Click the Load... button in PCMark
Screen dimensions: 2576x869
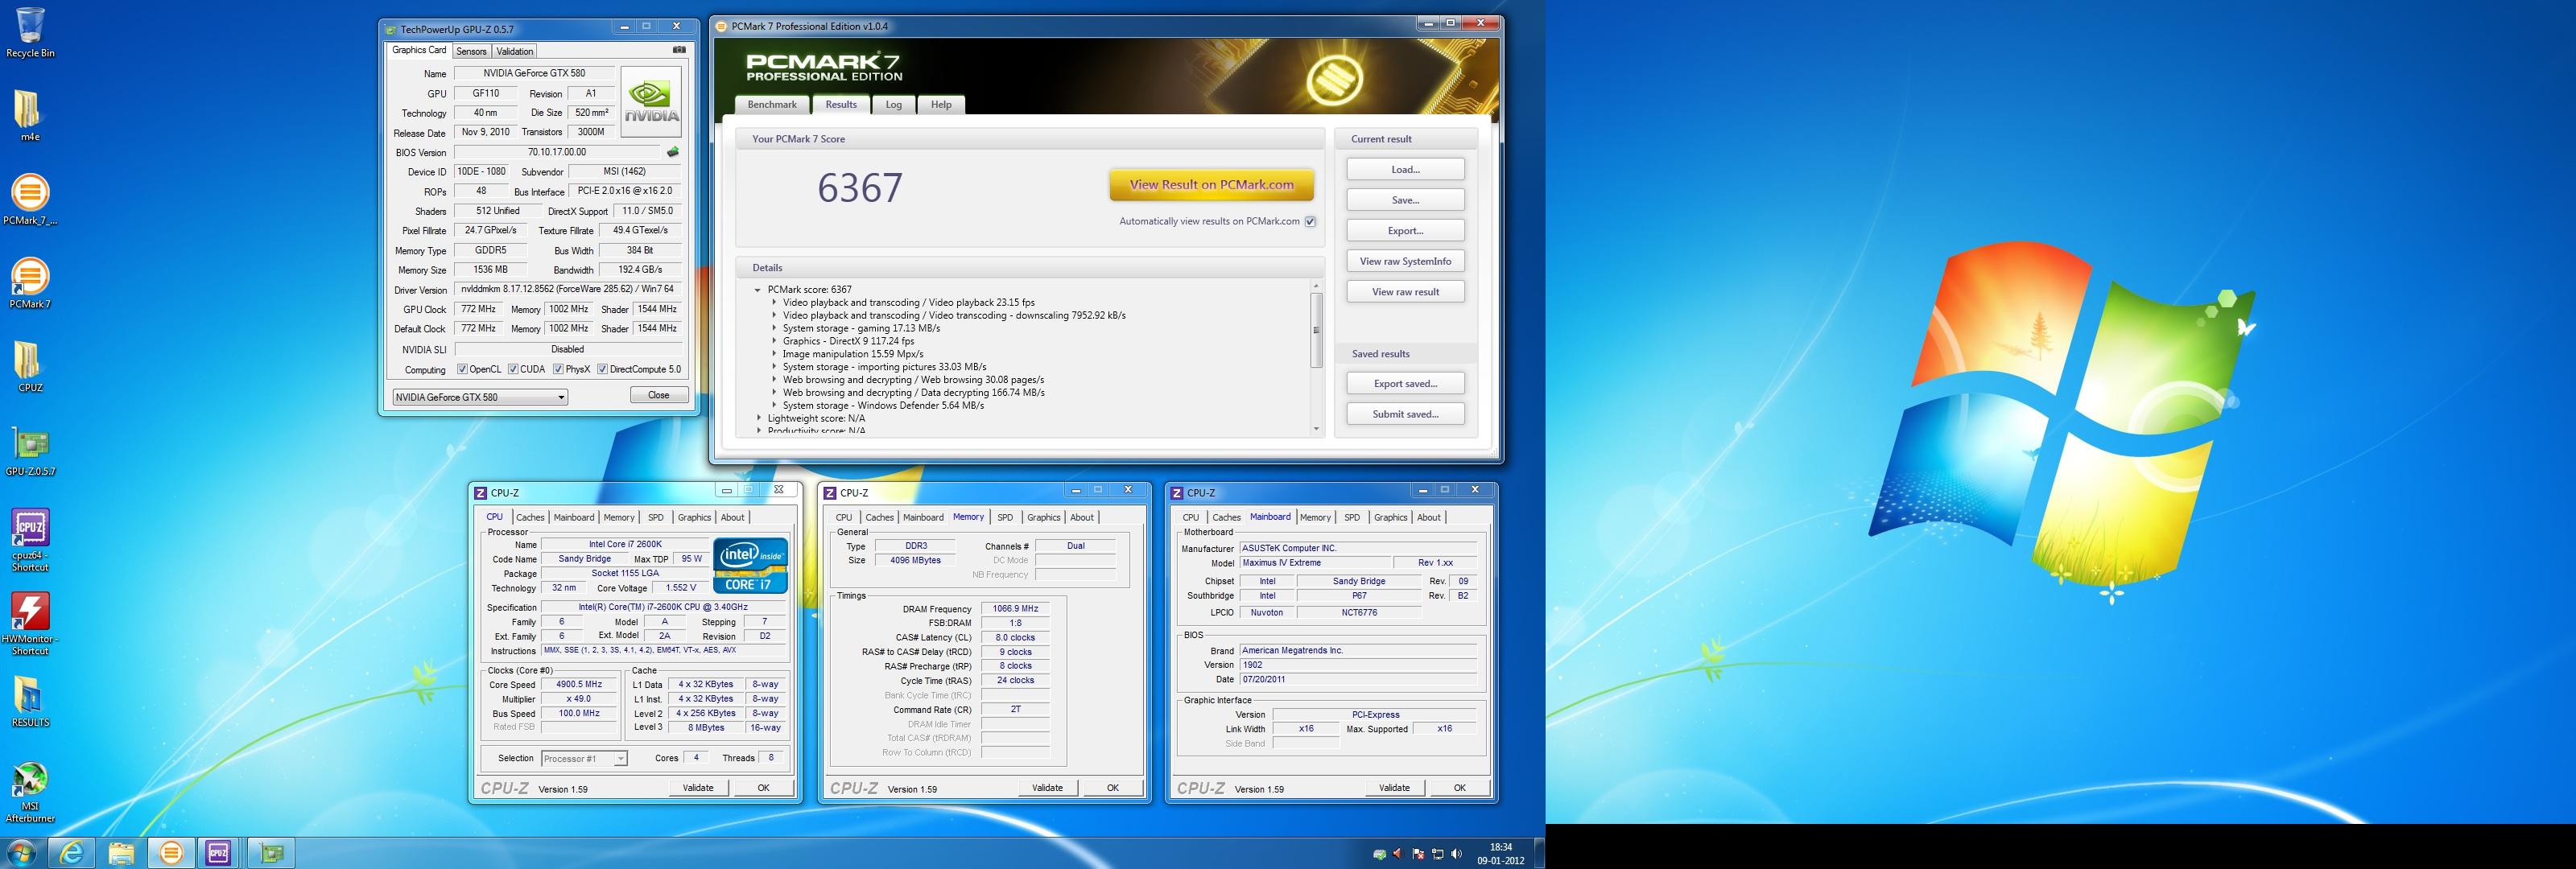[x=1405, y=170]
